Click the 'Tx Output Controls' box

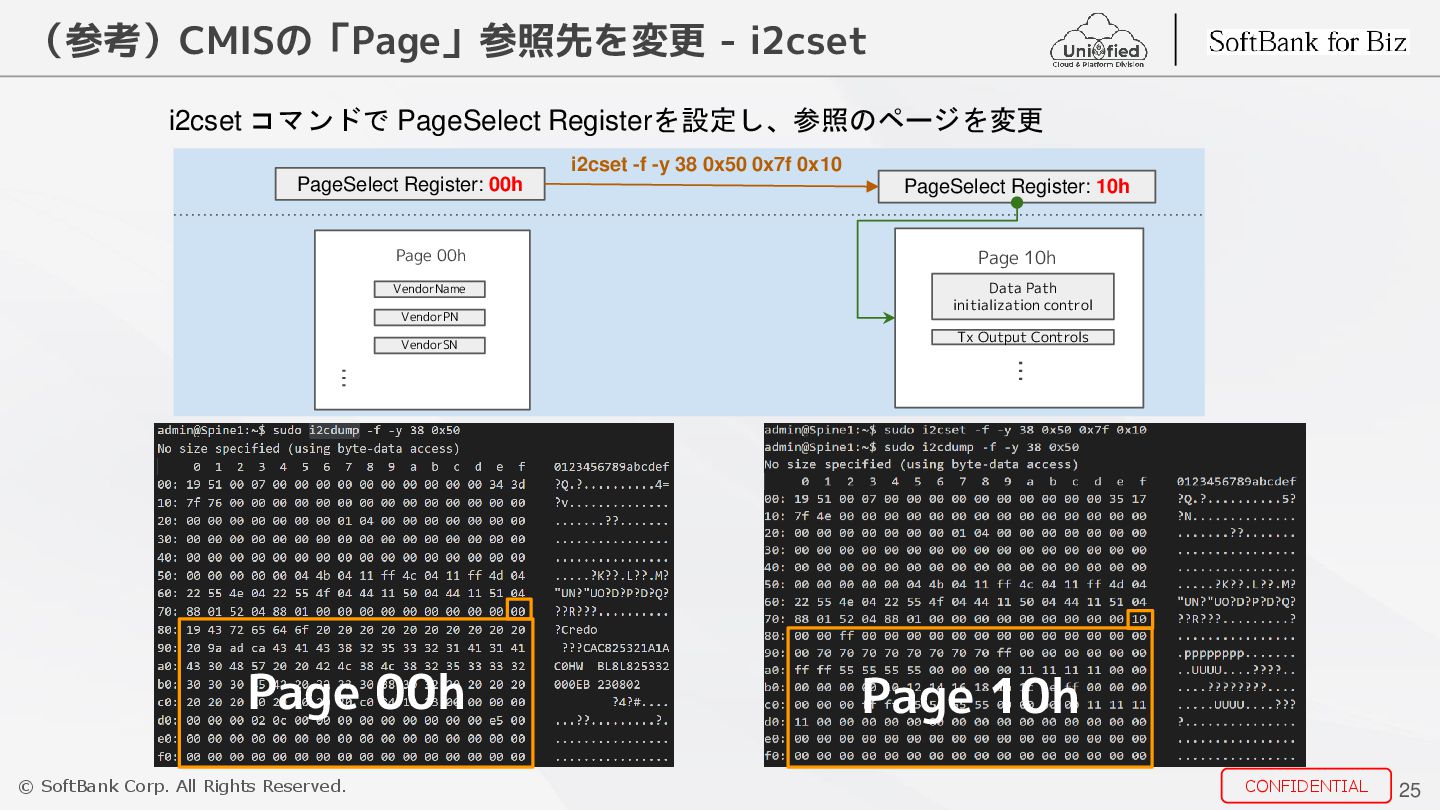(x=1023, y=337)
